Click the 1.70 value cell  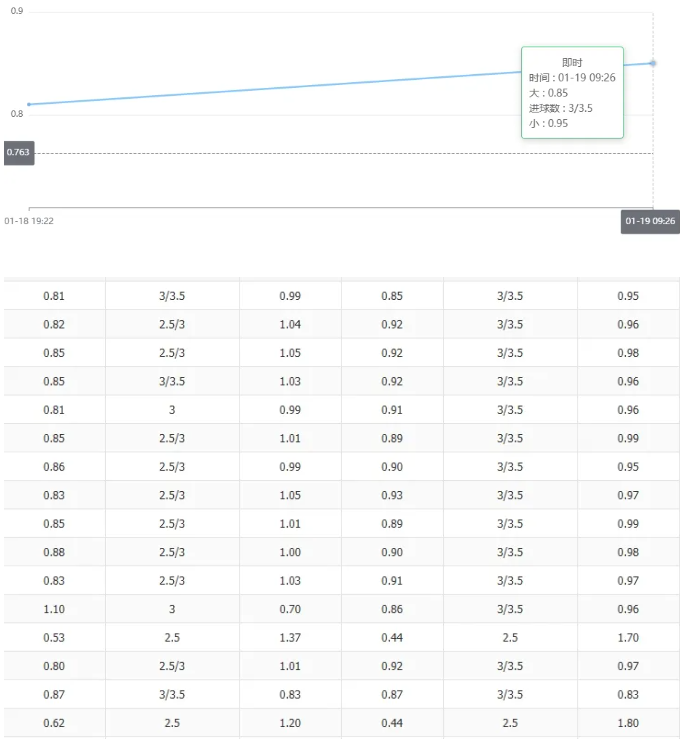click(x=627, y=637)
